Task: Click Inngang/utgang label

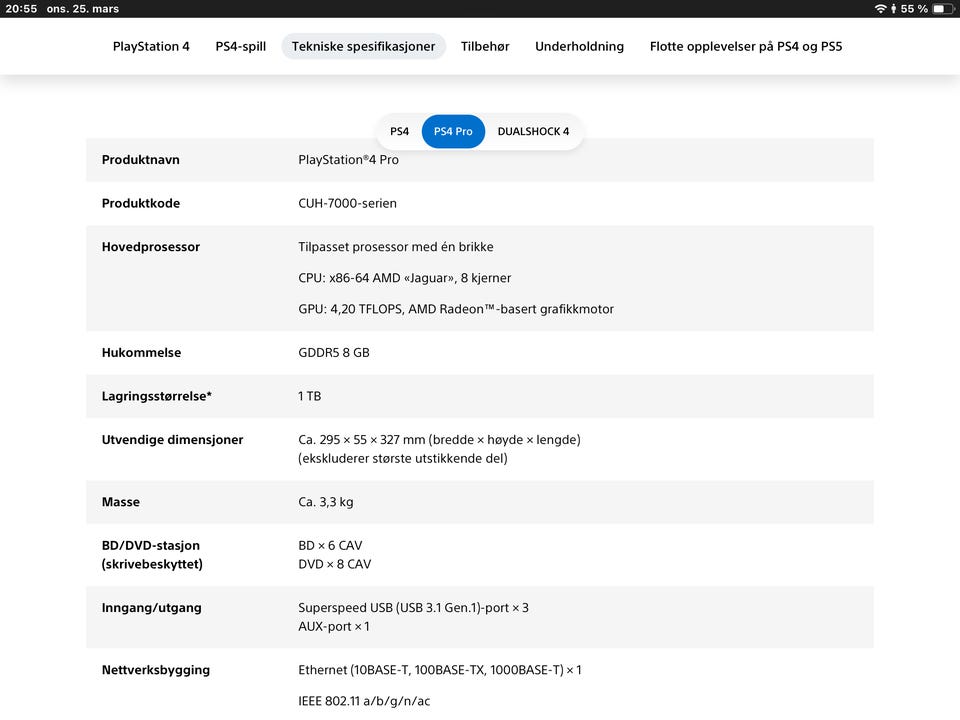Action: pos(152,608)
